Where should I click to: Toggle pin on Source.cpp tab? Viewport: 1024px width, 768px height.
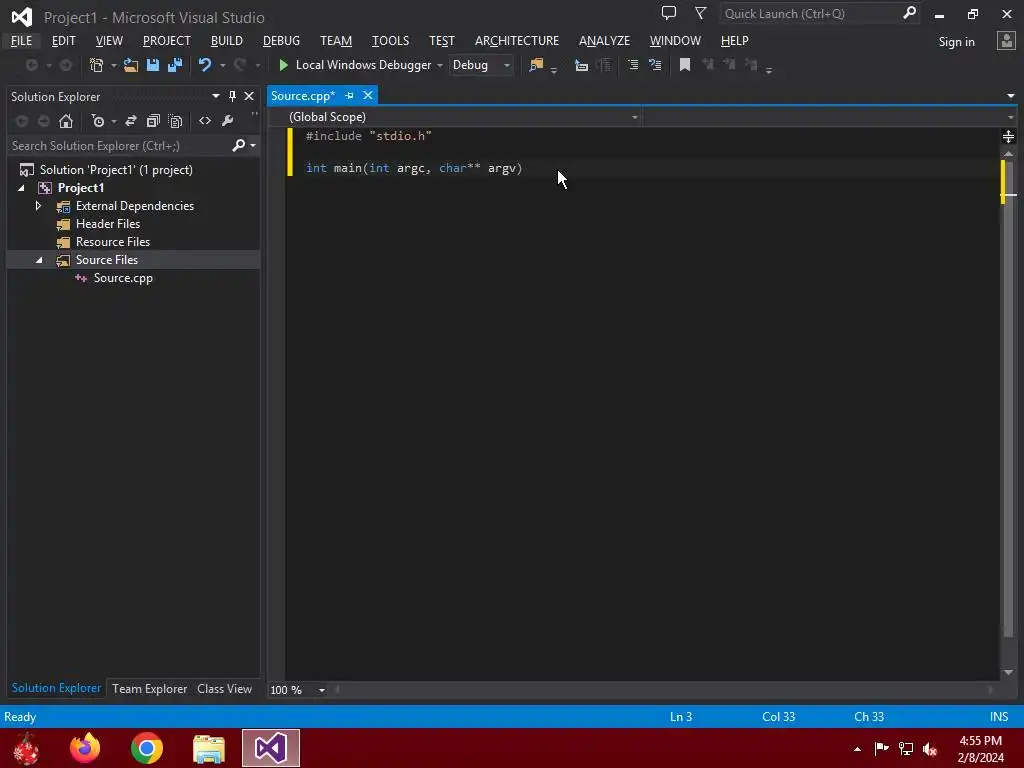coord(349,96)
